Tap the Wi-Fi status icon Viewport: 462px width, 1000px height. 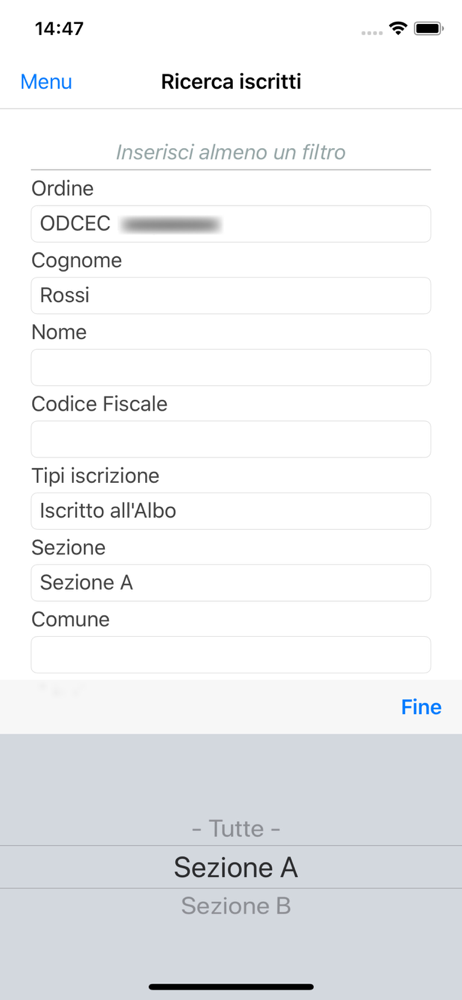[x=399, y=29]
